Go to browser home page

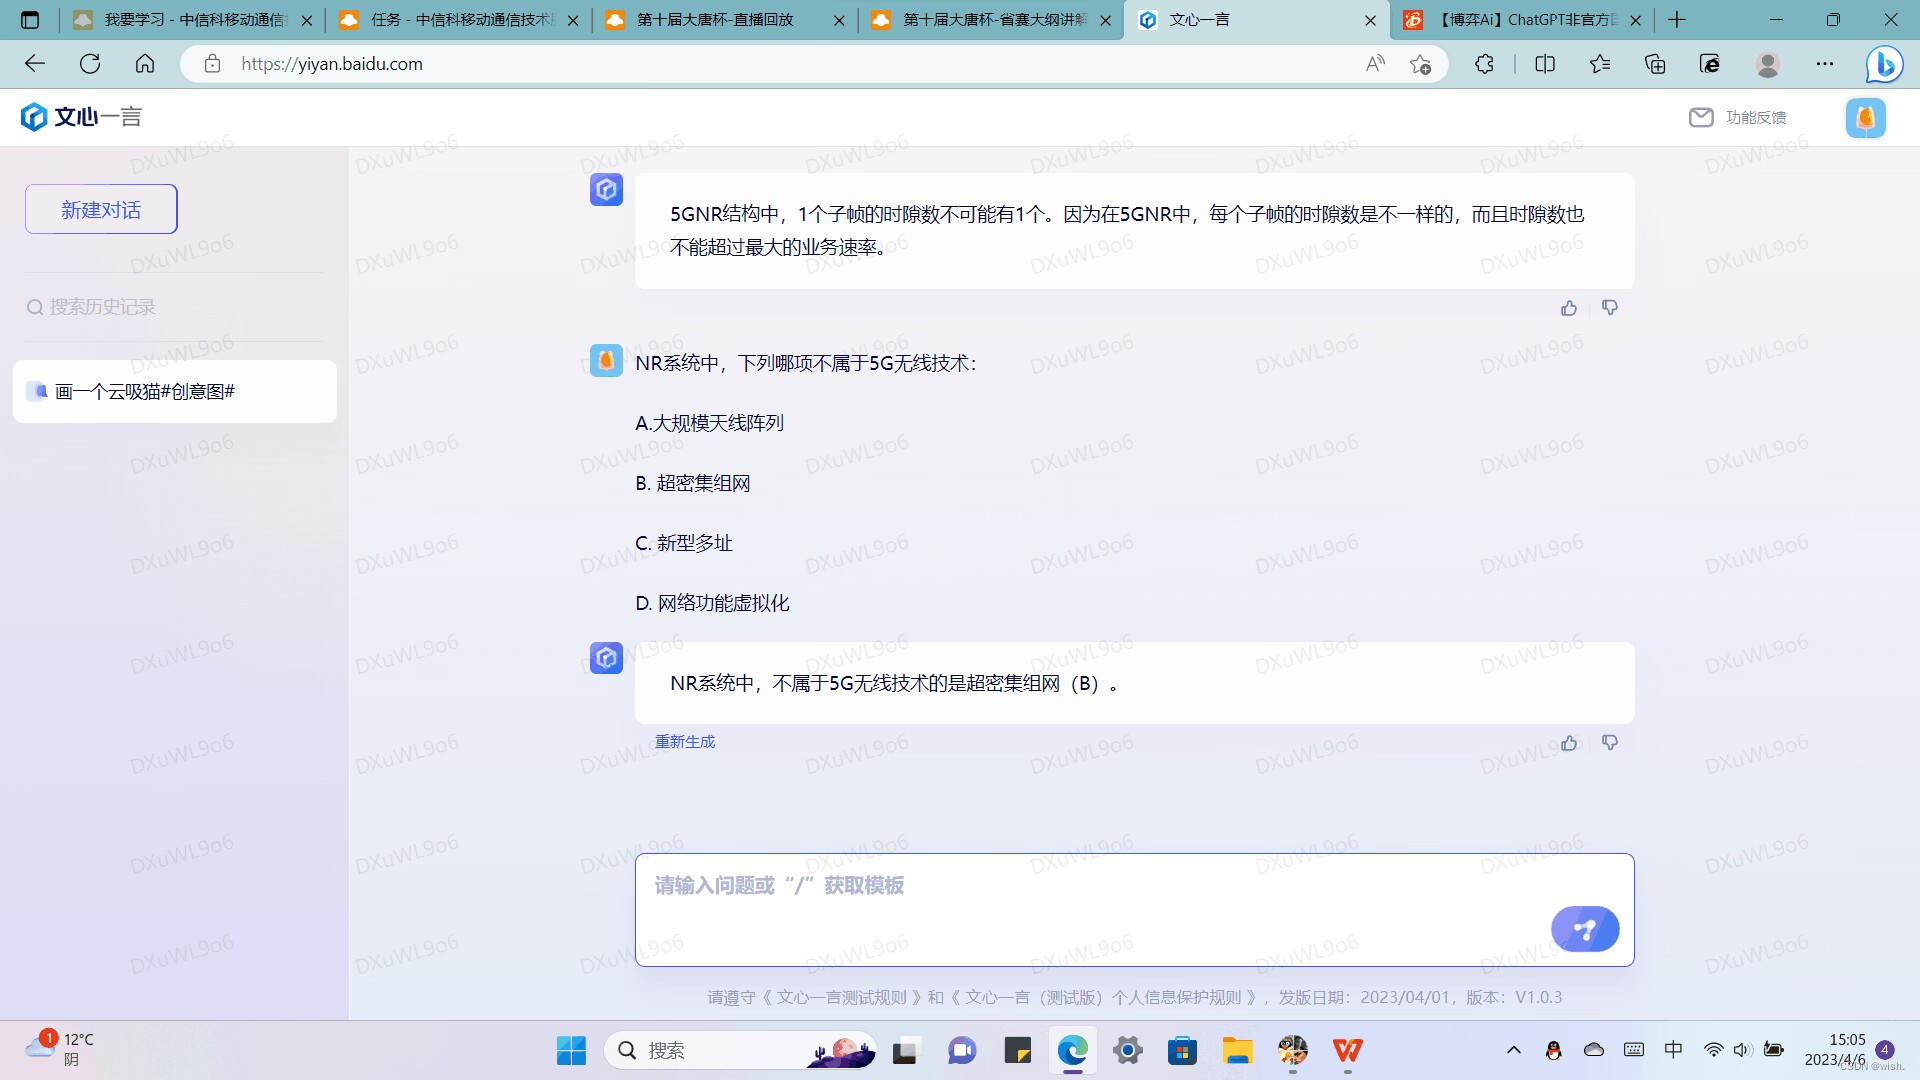145,64
